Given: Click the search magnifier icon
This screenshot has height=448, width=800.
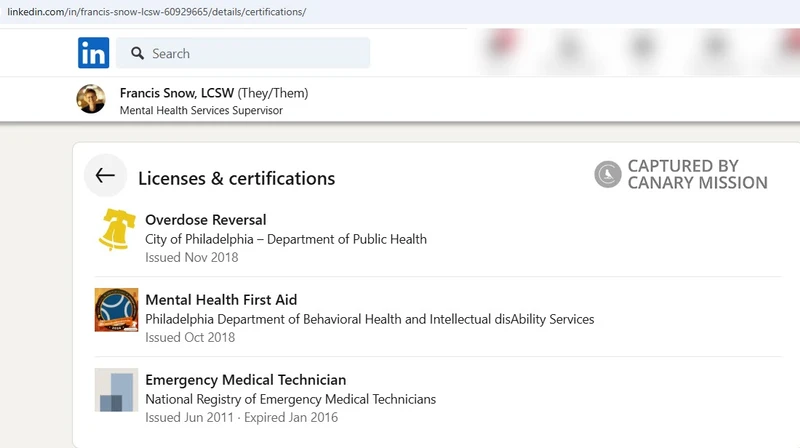Looking at the screenshot, I should coord(137,53).
